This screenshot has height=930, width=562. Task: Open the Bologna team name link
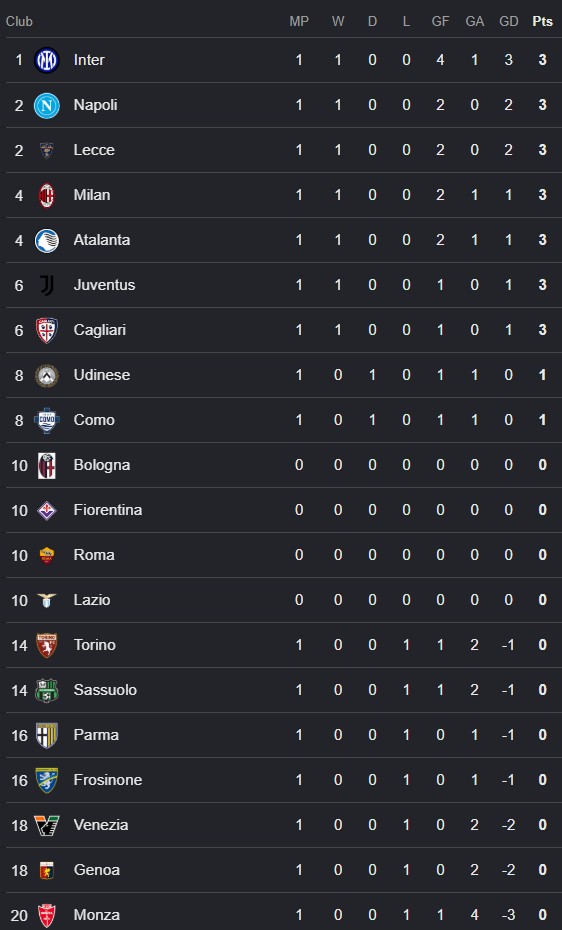[x=101, y=465]
